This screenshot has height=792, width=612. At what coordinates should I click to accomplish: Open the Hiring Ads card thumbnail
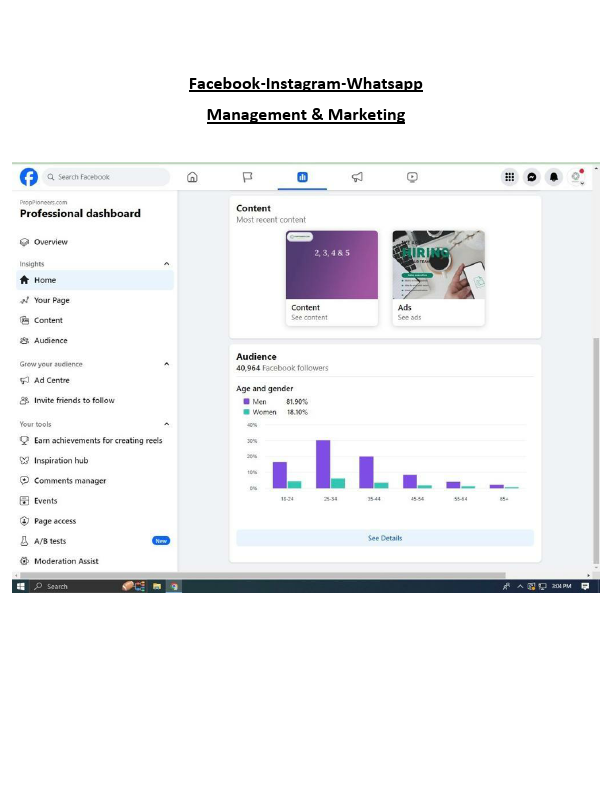(438, 265)
